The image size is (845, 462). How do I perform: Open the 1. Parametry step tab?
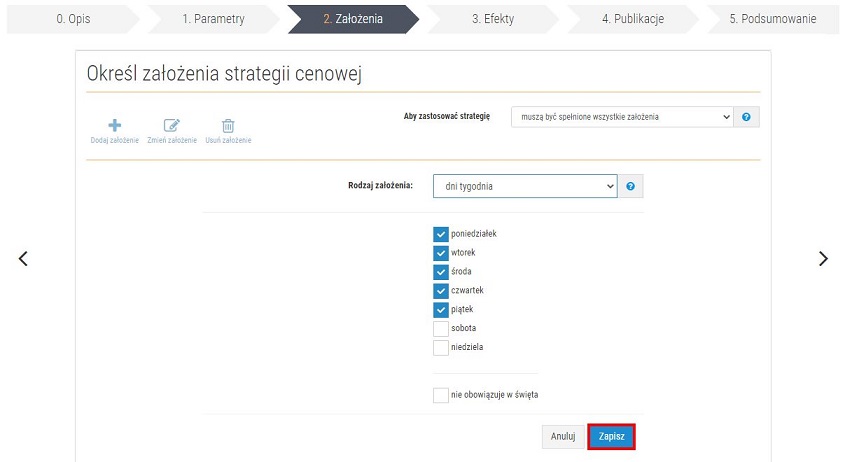click(213, 19)
